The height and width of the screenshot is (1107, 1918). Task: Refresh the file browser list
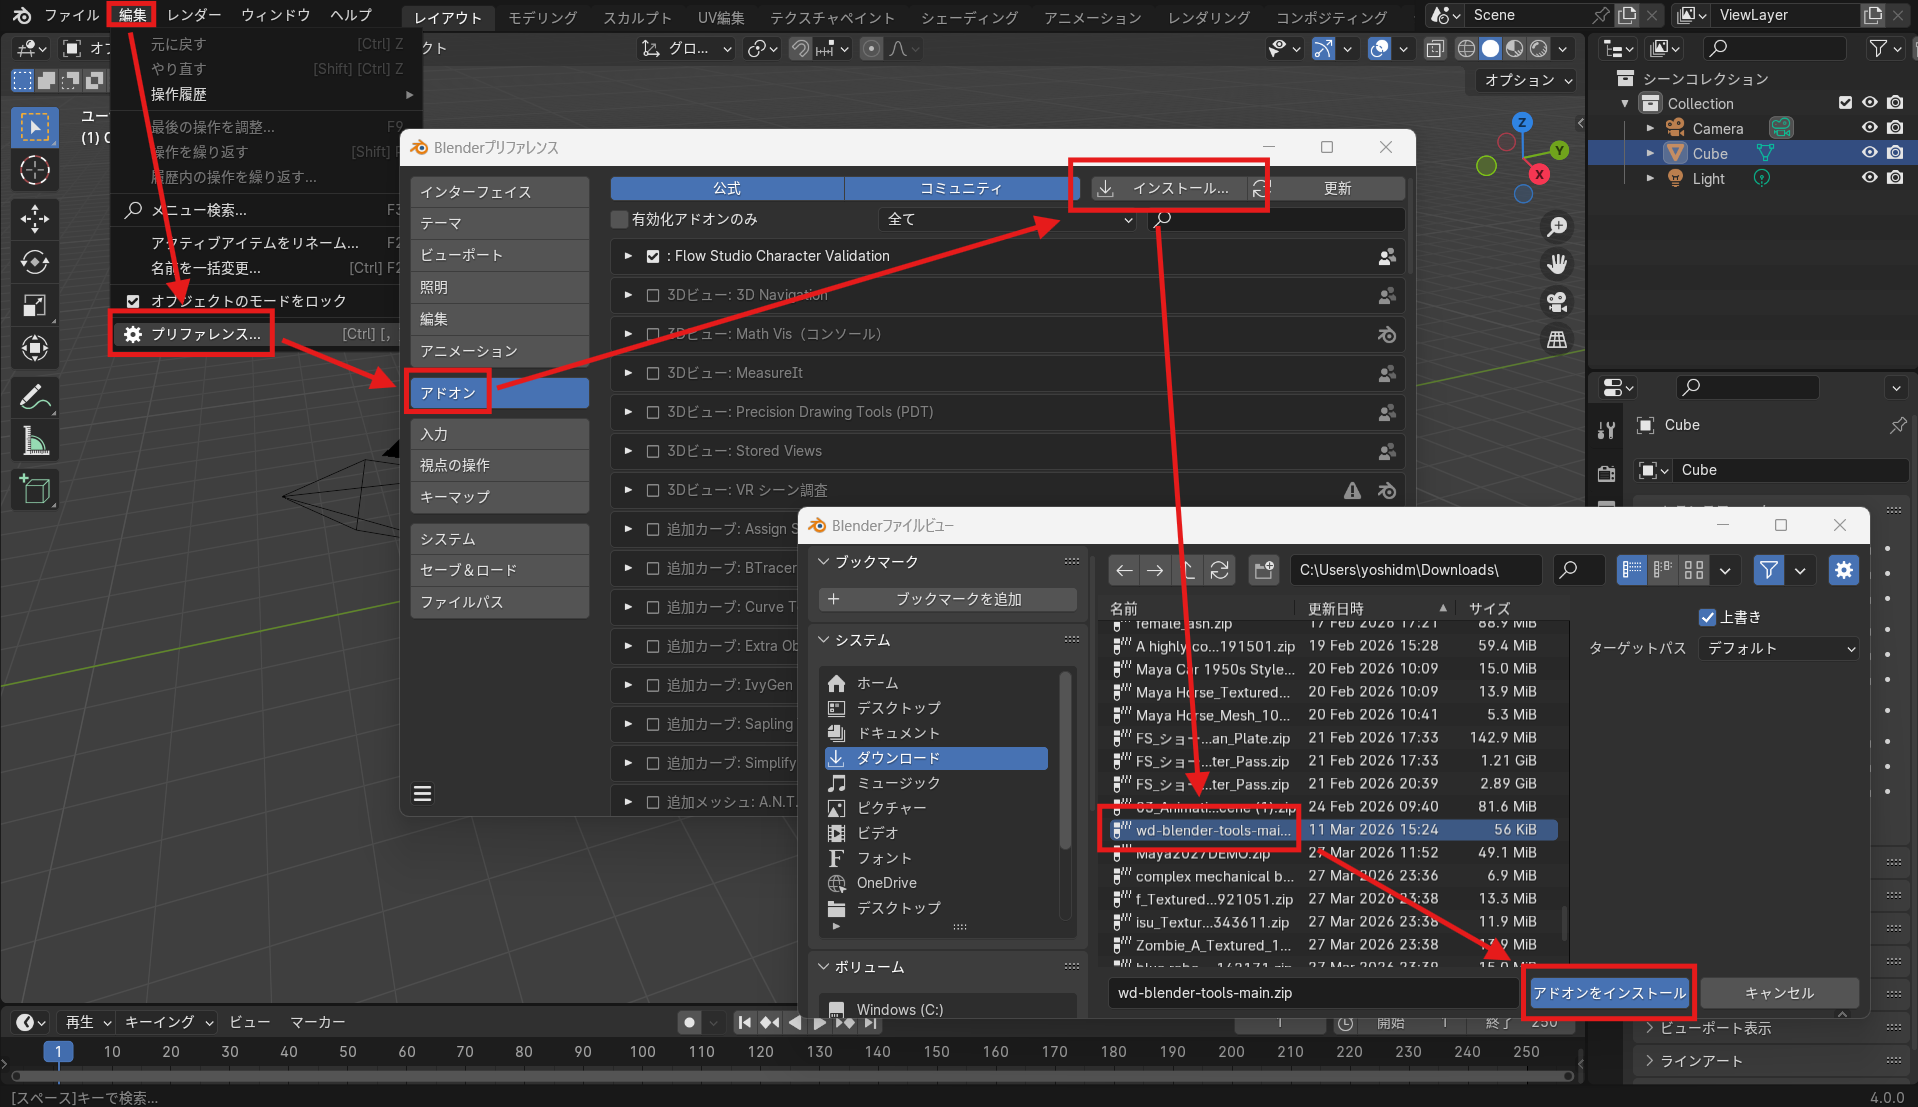point(1220,570)
